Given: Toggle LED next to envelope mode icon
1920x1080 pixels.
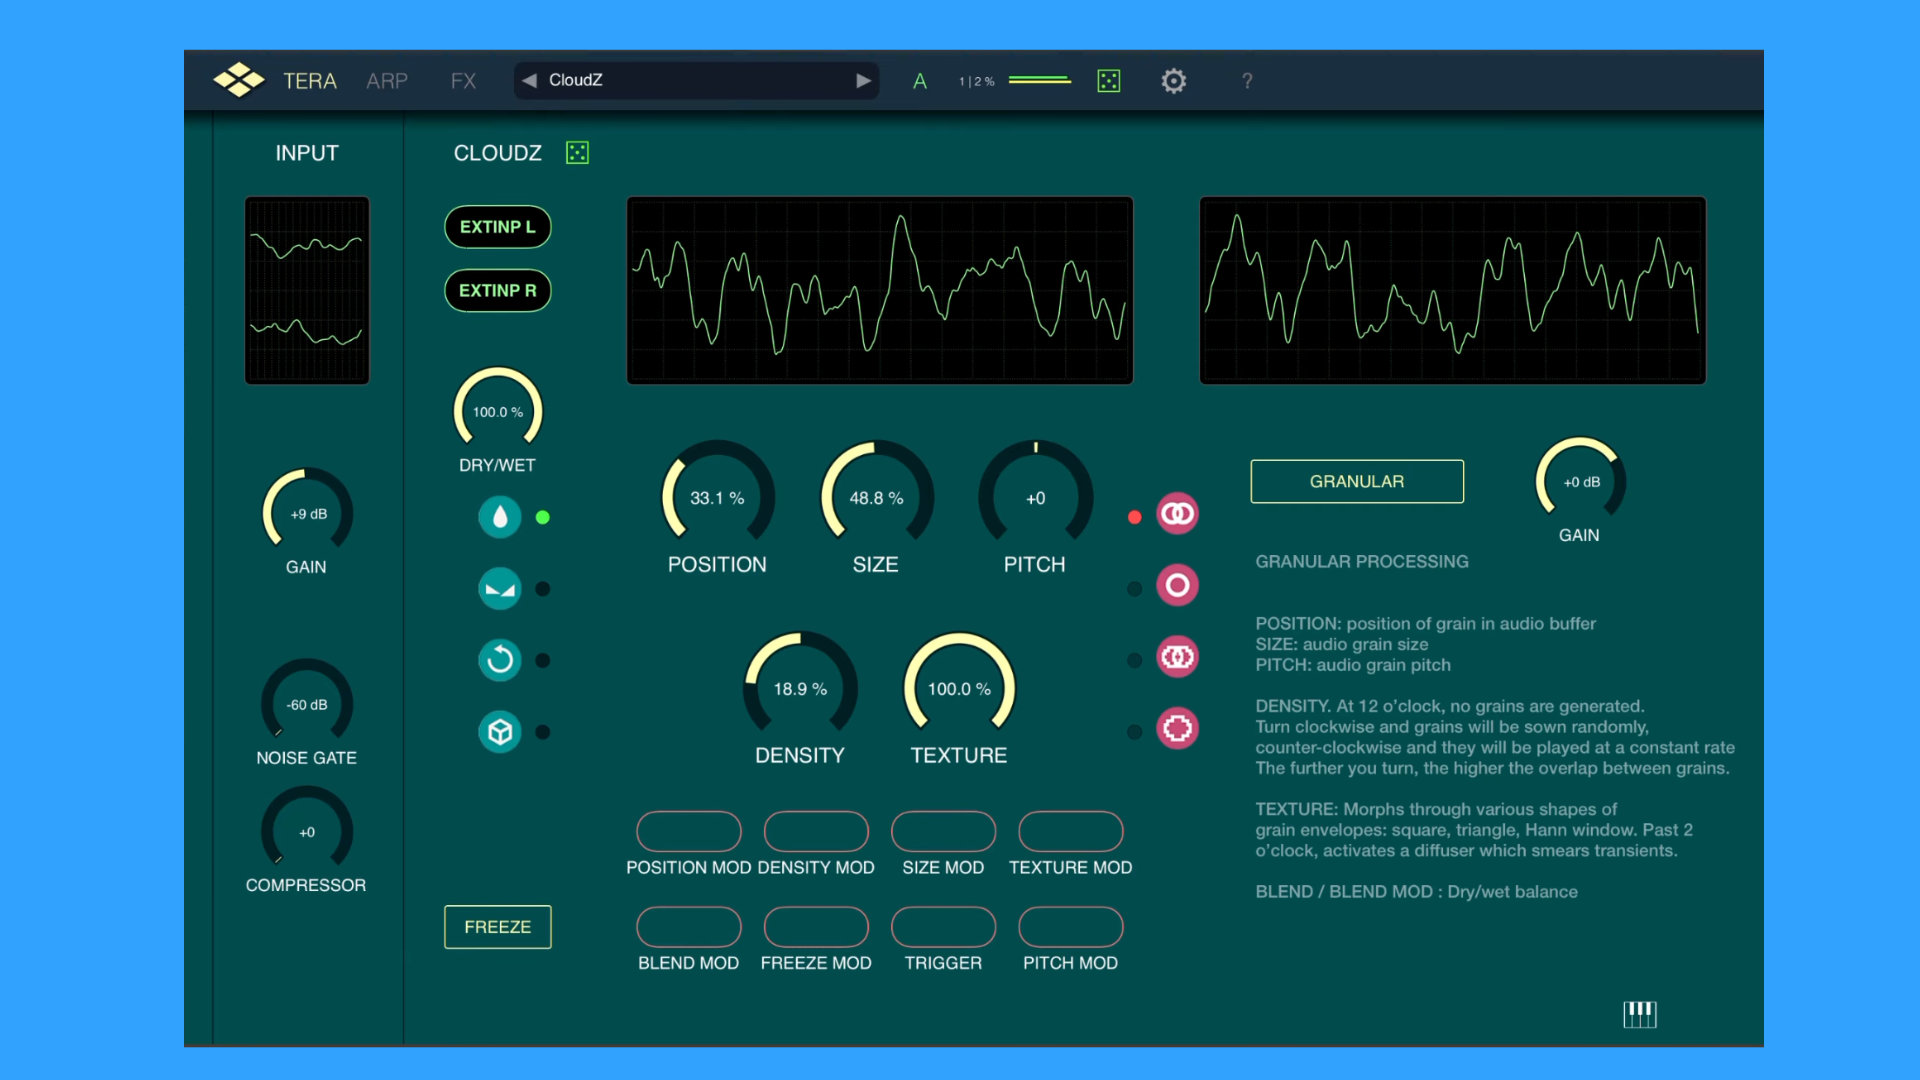Looking at the screenshot, I should pyautogui.click(x=543, y=589).
